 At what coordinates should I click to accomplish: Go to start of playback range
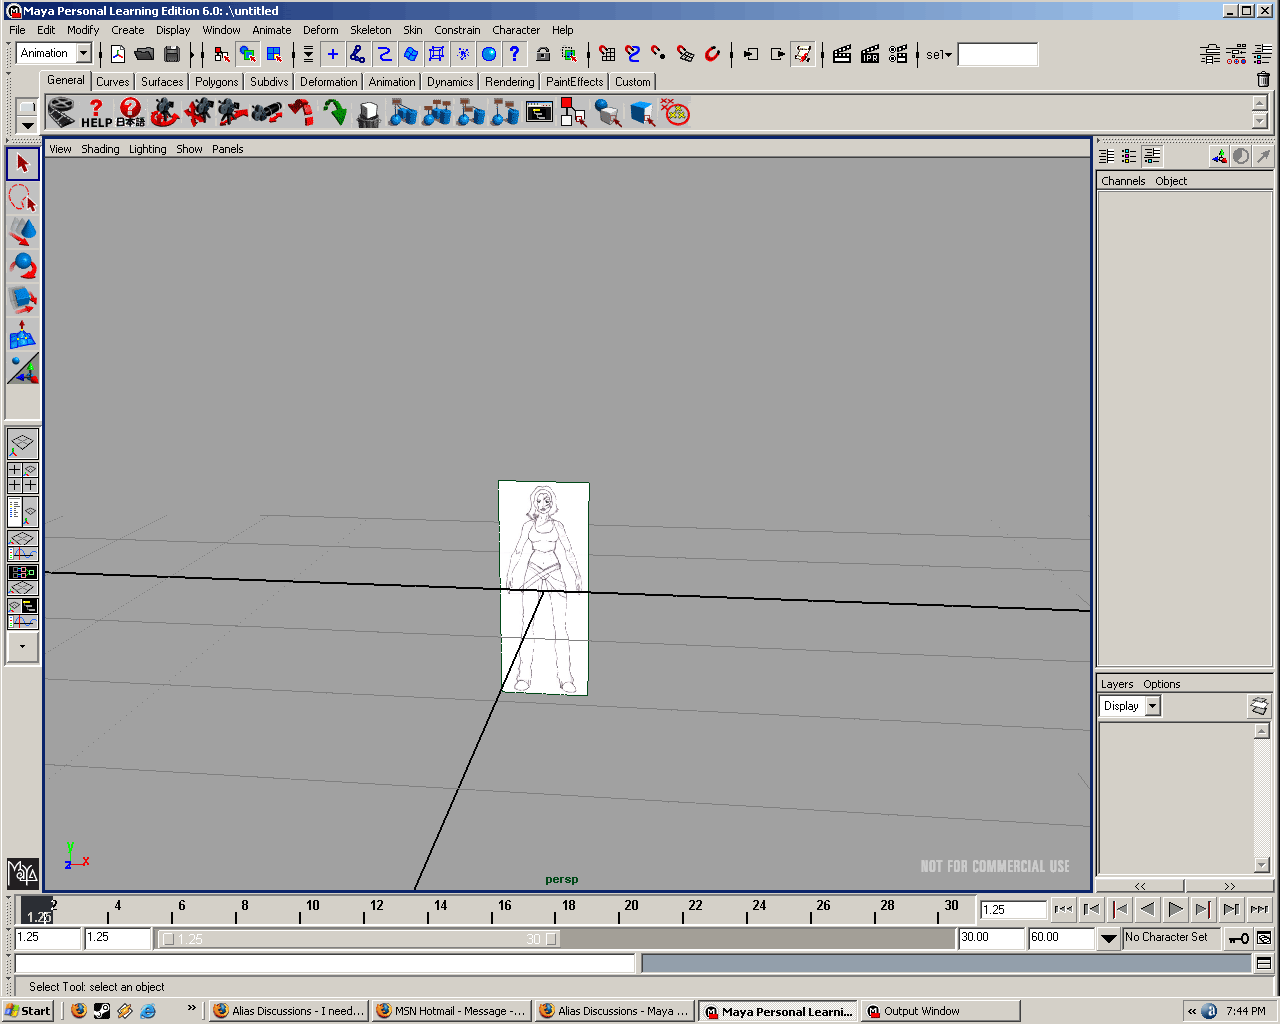[1063, 909]
